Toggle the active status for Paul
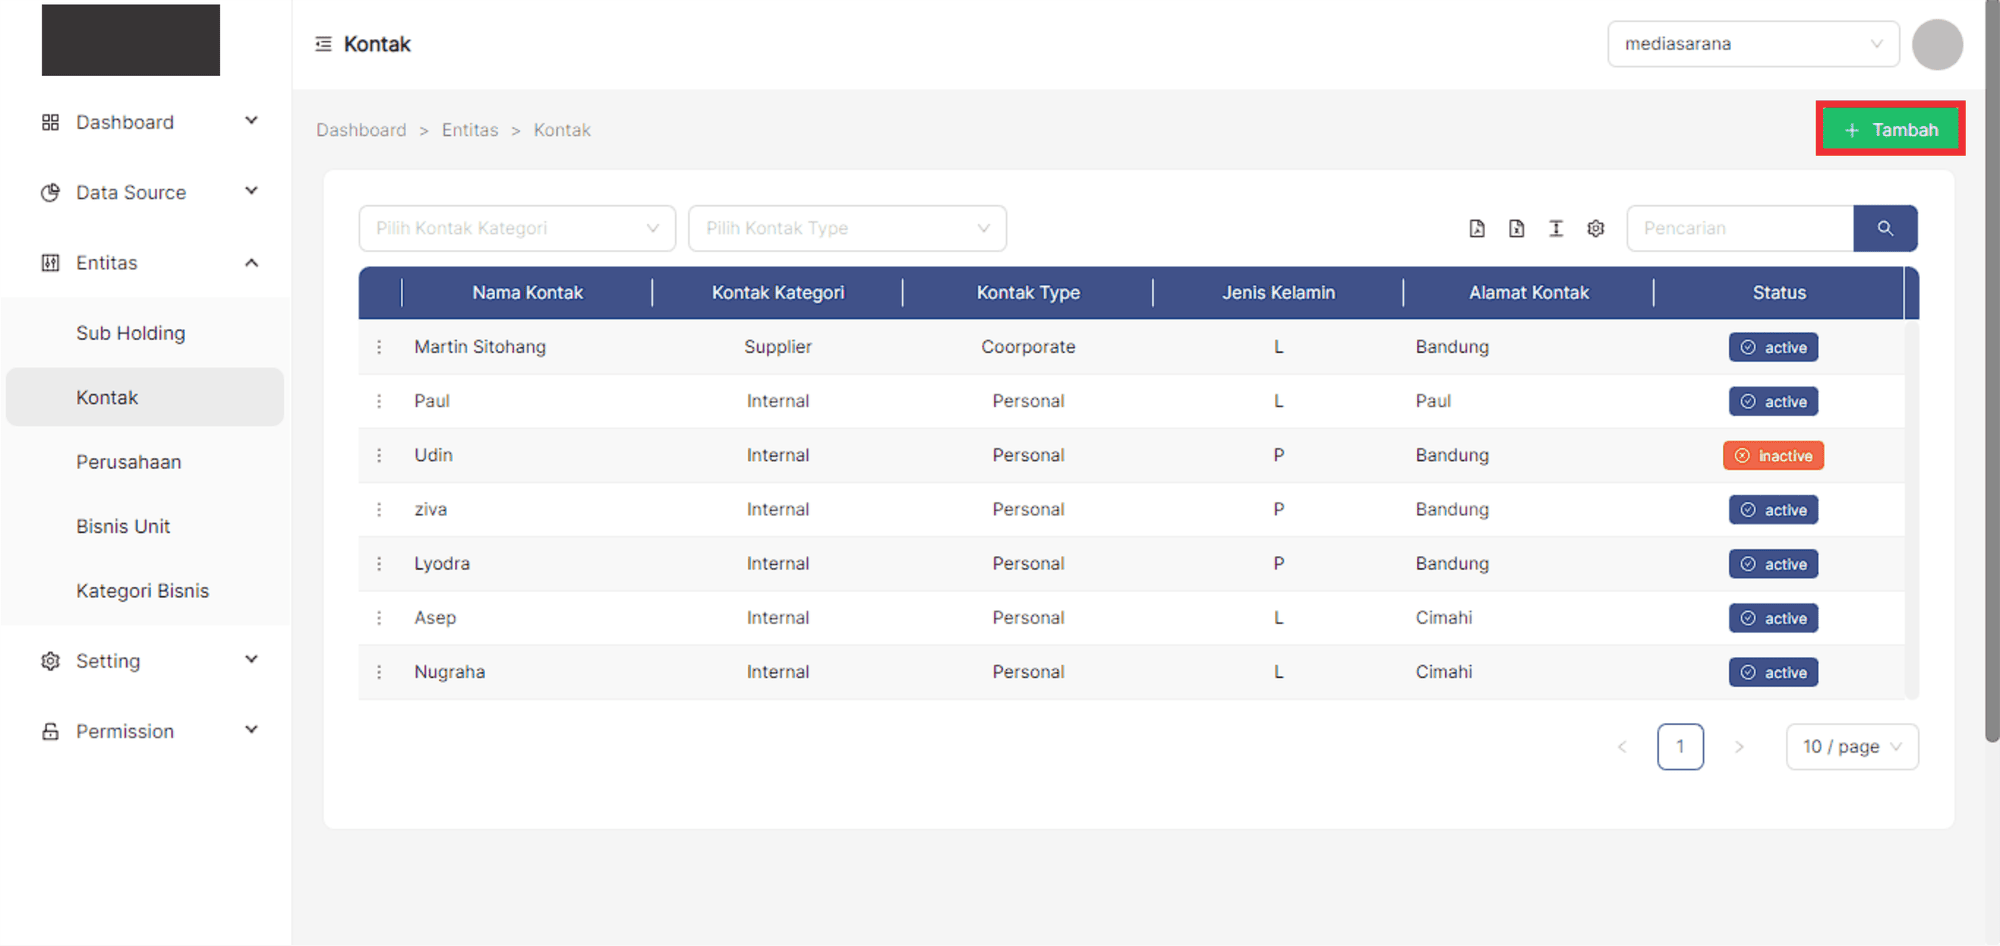The height and width of the screenshot is (946, 2000). 1773,402
